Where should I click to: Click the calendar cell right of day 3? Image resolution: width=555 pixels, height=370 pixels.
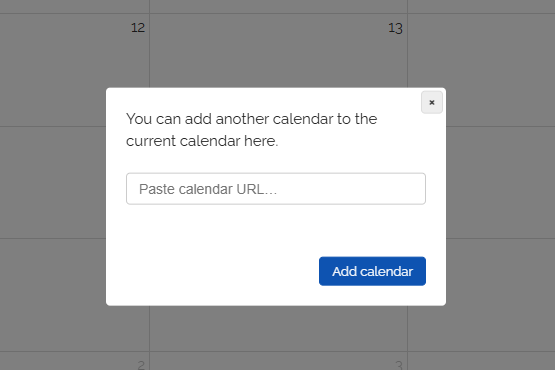[x=481, y=361]
